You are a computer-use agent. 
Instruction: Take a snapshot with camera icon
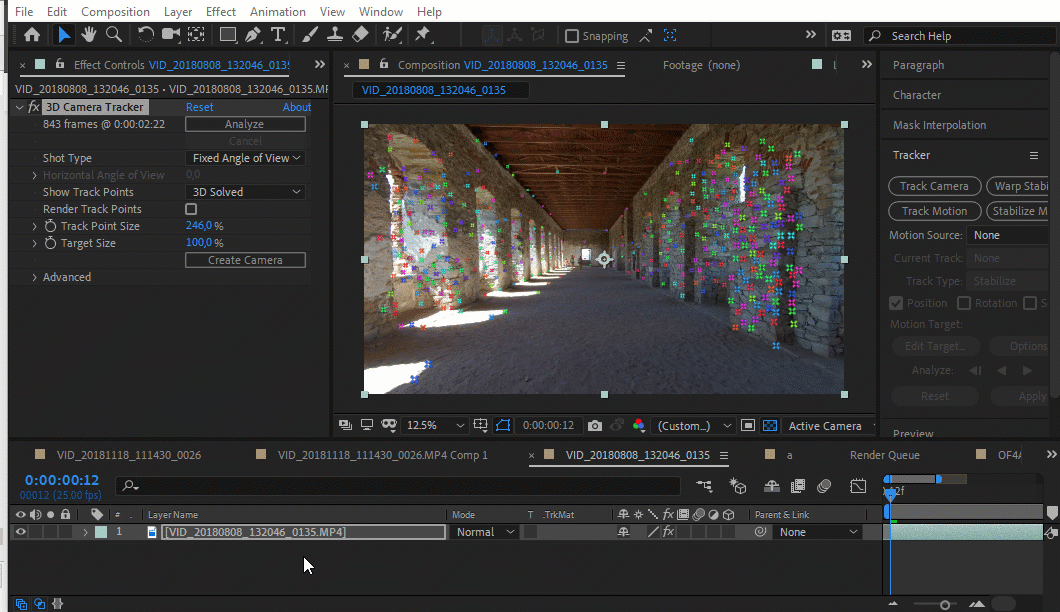pyautogui.click(x=595, y=426)
